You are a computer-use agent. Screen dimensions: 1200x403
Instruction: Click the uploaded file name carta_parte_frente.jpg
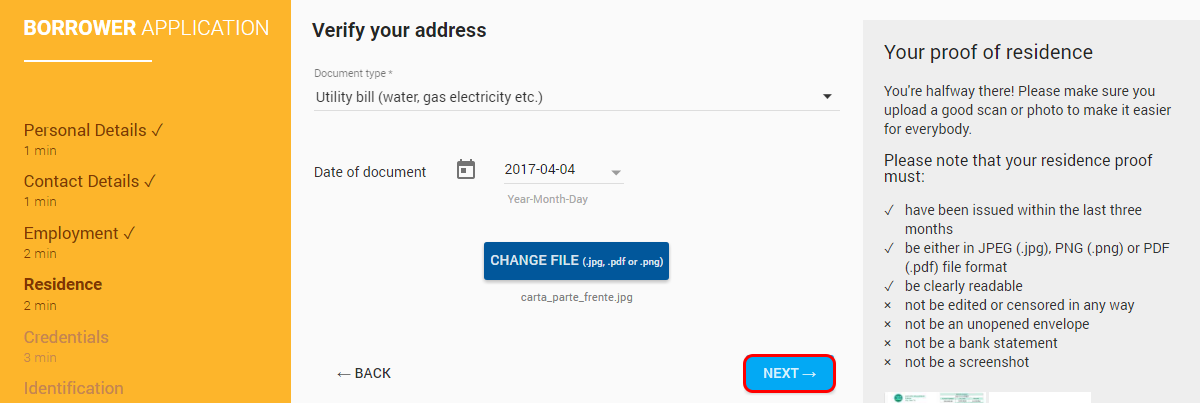point(576,298)
